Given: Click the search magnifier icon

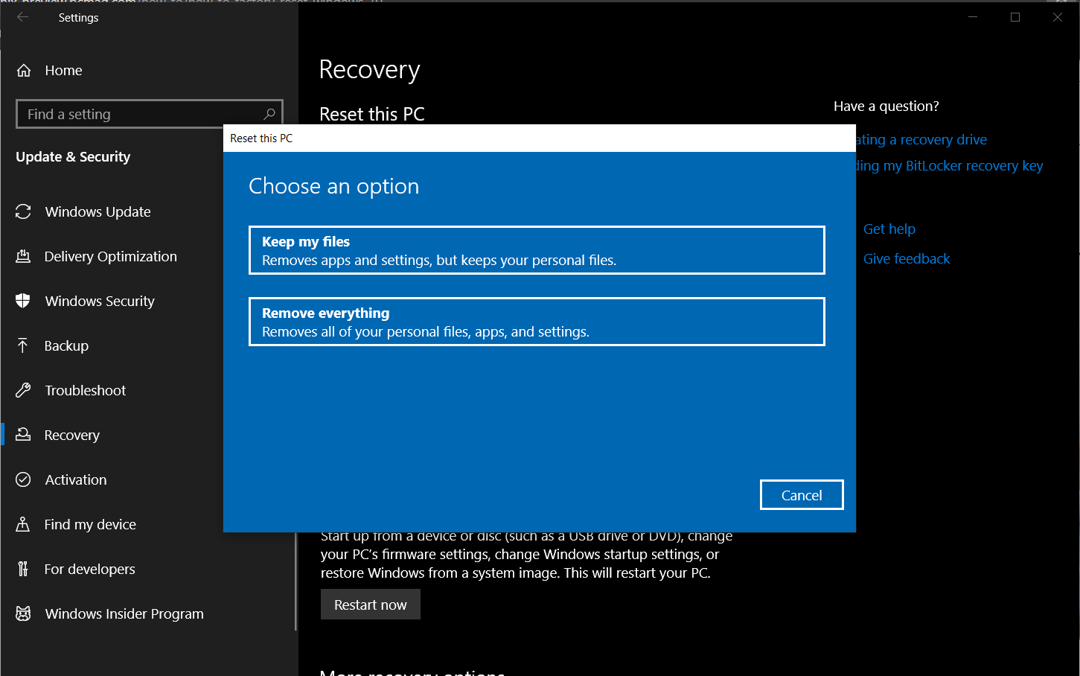Looking at the screenshot, I should 268,114.
